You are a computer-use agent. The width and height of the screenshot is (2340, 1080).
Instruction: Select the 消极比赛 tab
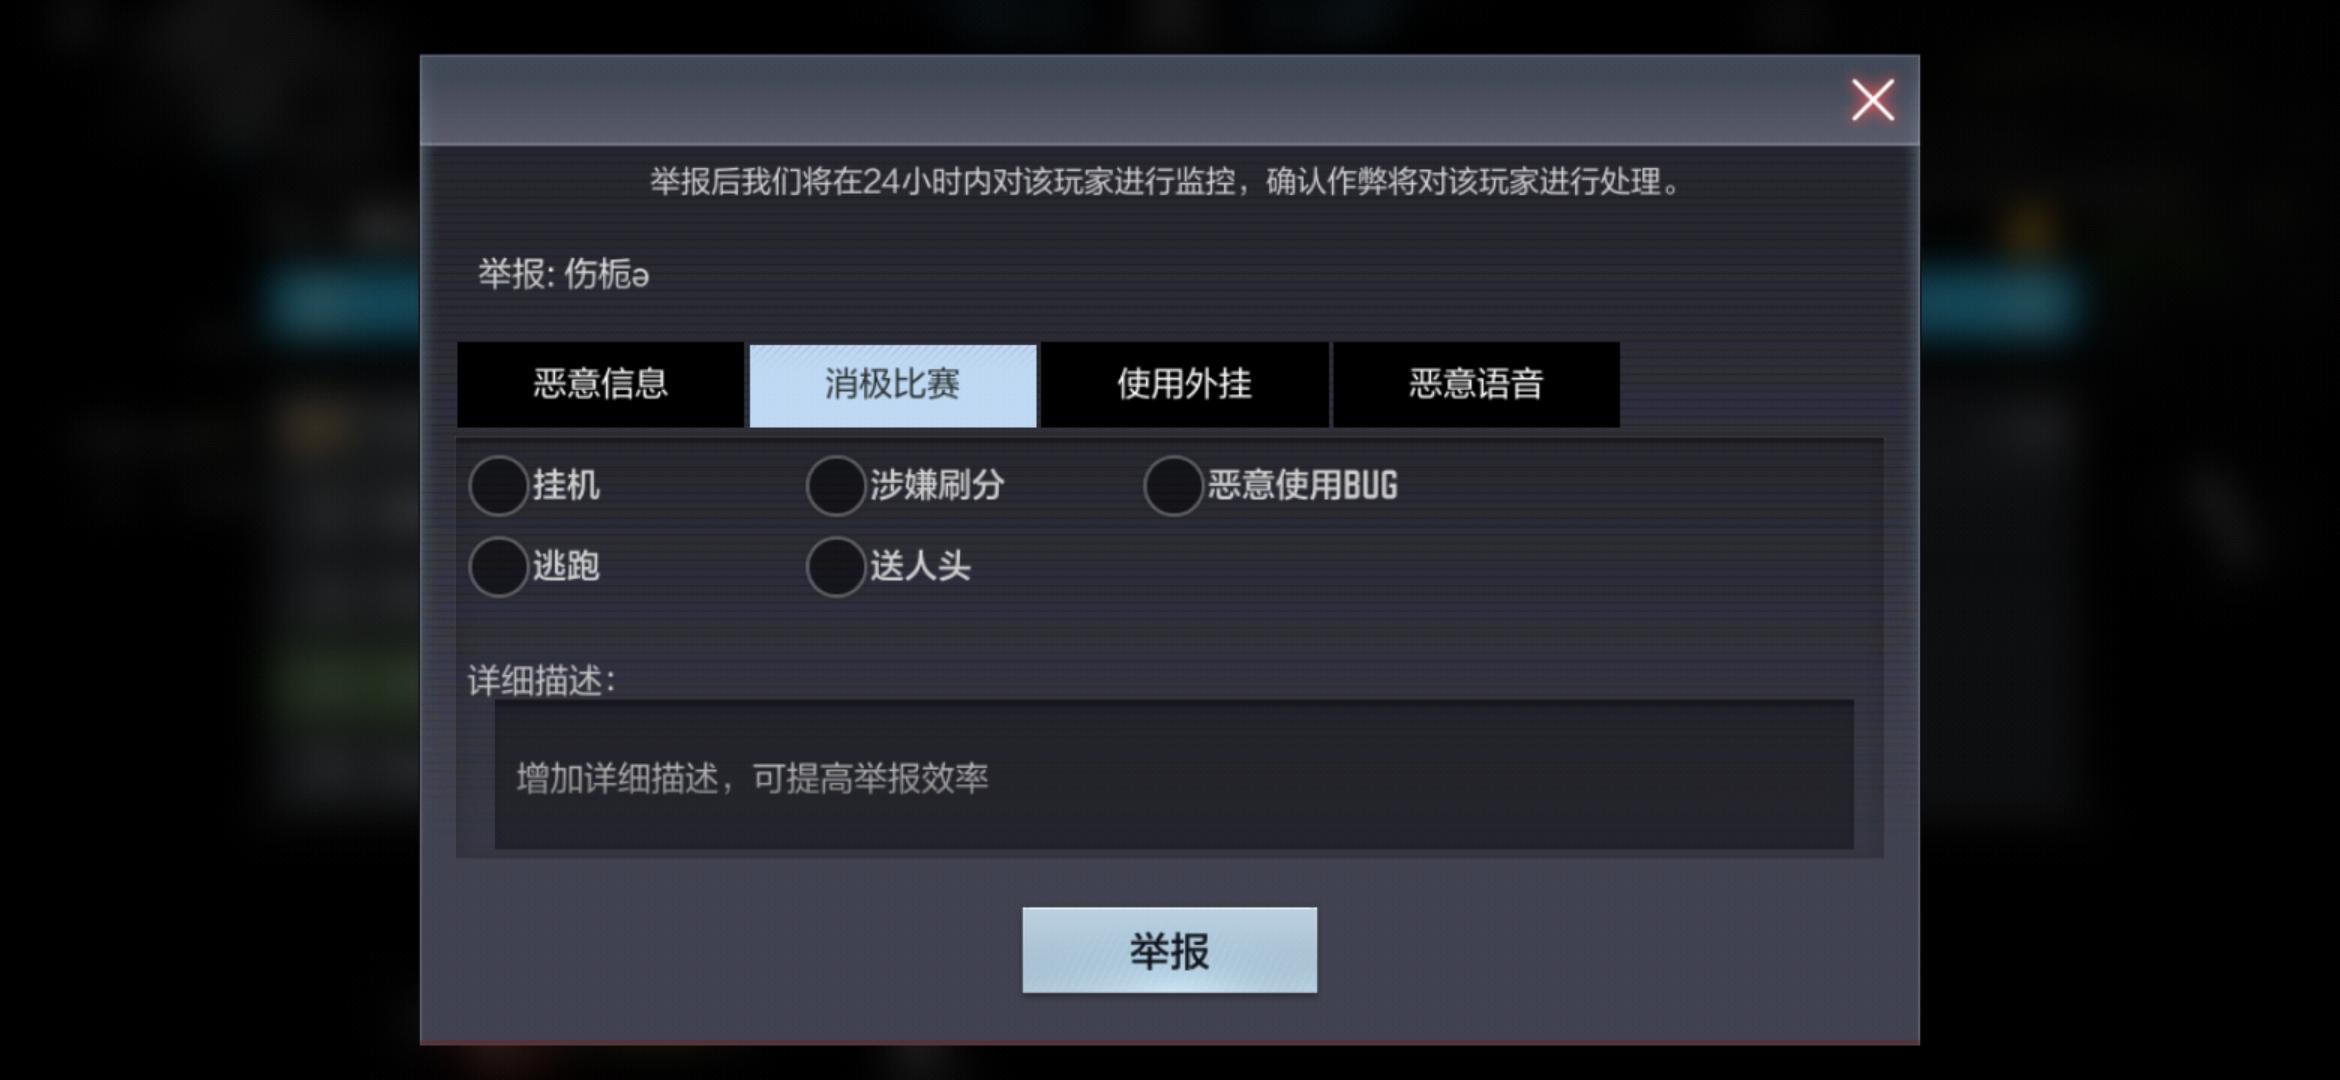coord(893,385)
